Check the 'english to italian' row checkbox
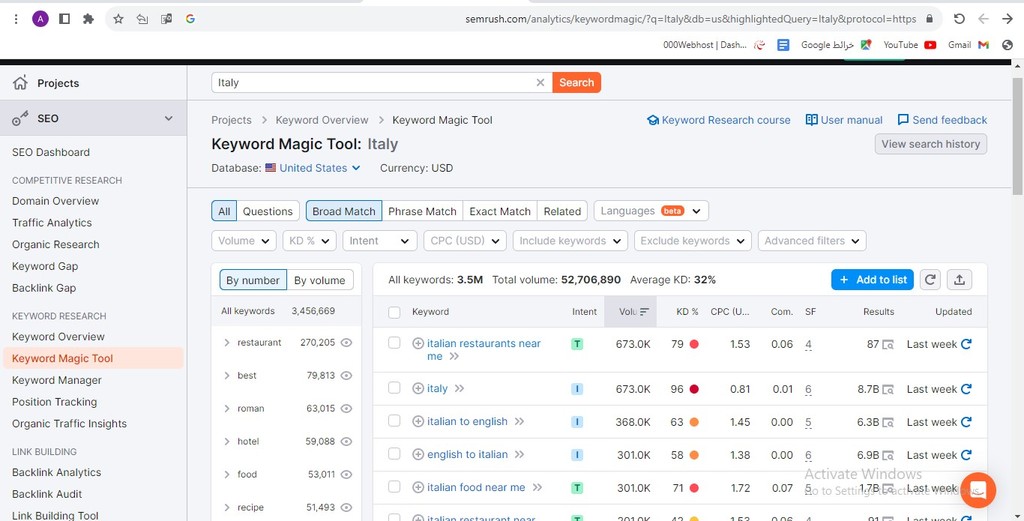1024x521 pixels. (394, 454)
